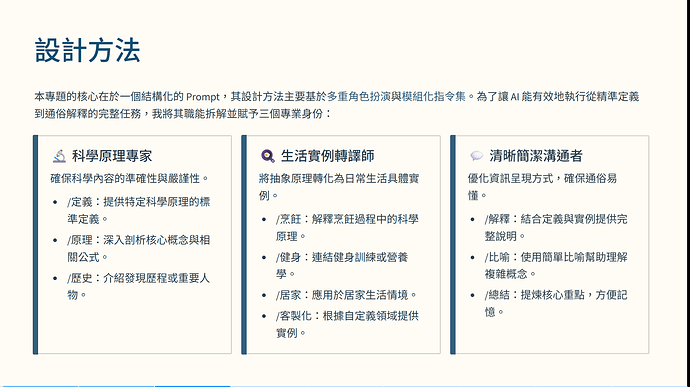Screen dimensions: 690x387
Task: Click the /烹飪 bullet item
Action: tap(347, 228)
